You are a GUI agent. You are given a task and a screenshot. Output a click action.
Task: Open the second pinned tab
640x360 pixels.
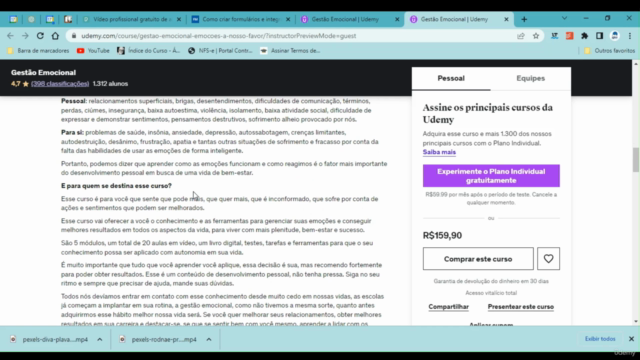click(31, 19)
